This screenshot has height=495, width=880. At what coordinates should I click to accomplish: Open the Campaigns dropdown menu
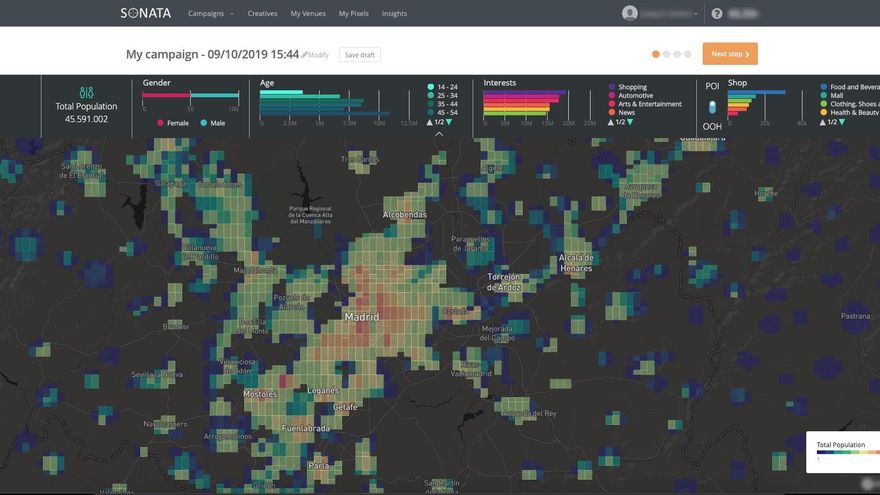tap(210, 14)
